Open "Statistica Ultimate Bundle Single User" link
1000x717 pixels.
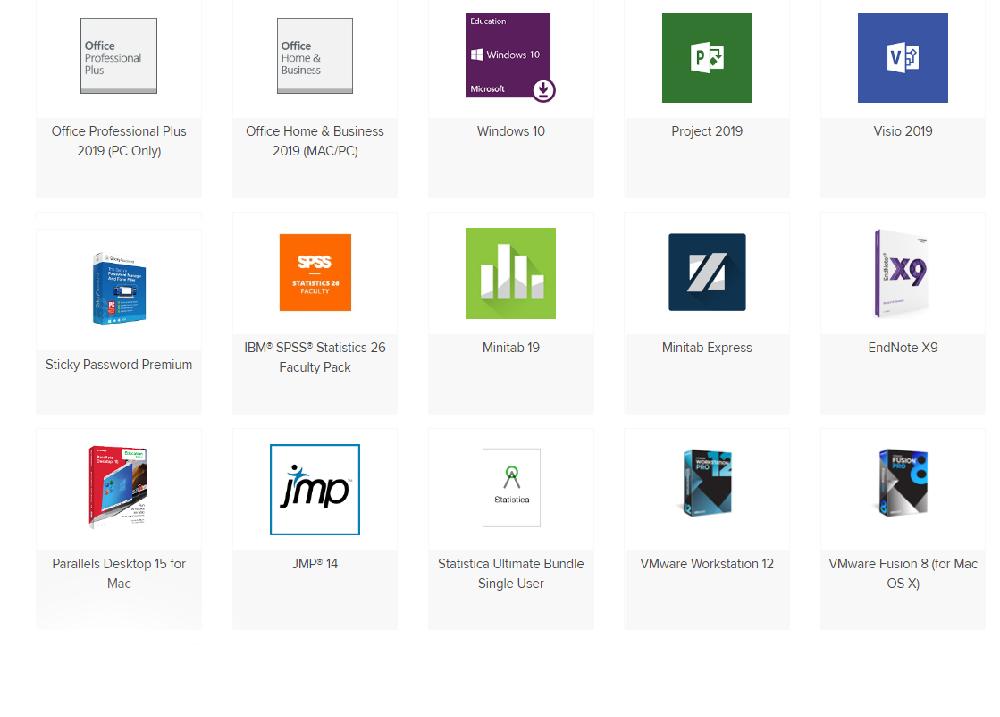(x=510, y=573)
